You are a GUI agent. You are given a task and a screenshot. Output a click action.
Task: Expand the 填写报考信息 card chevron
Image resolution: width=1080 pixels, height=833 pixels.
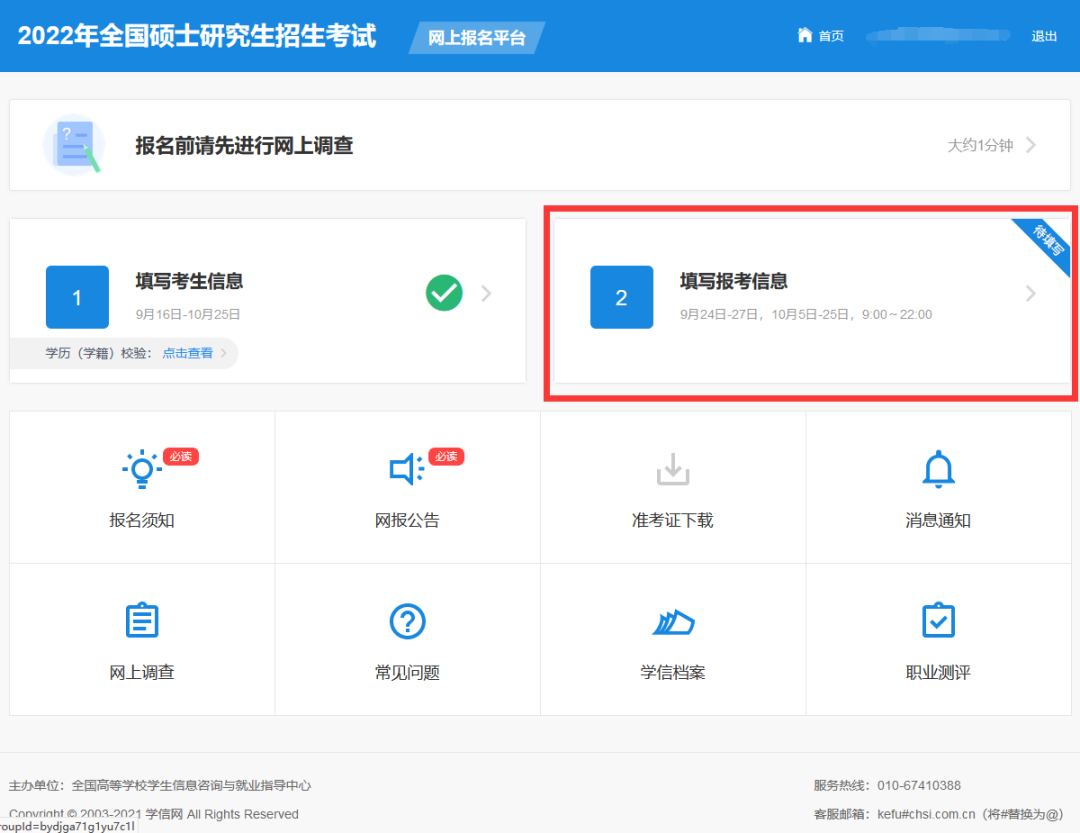click(1031, 293)
